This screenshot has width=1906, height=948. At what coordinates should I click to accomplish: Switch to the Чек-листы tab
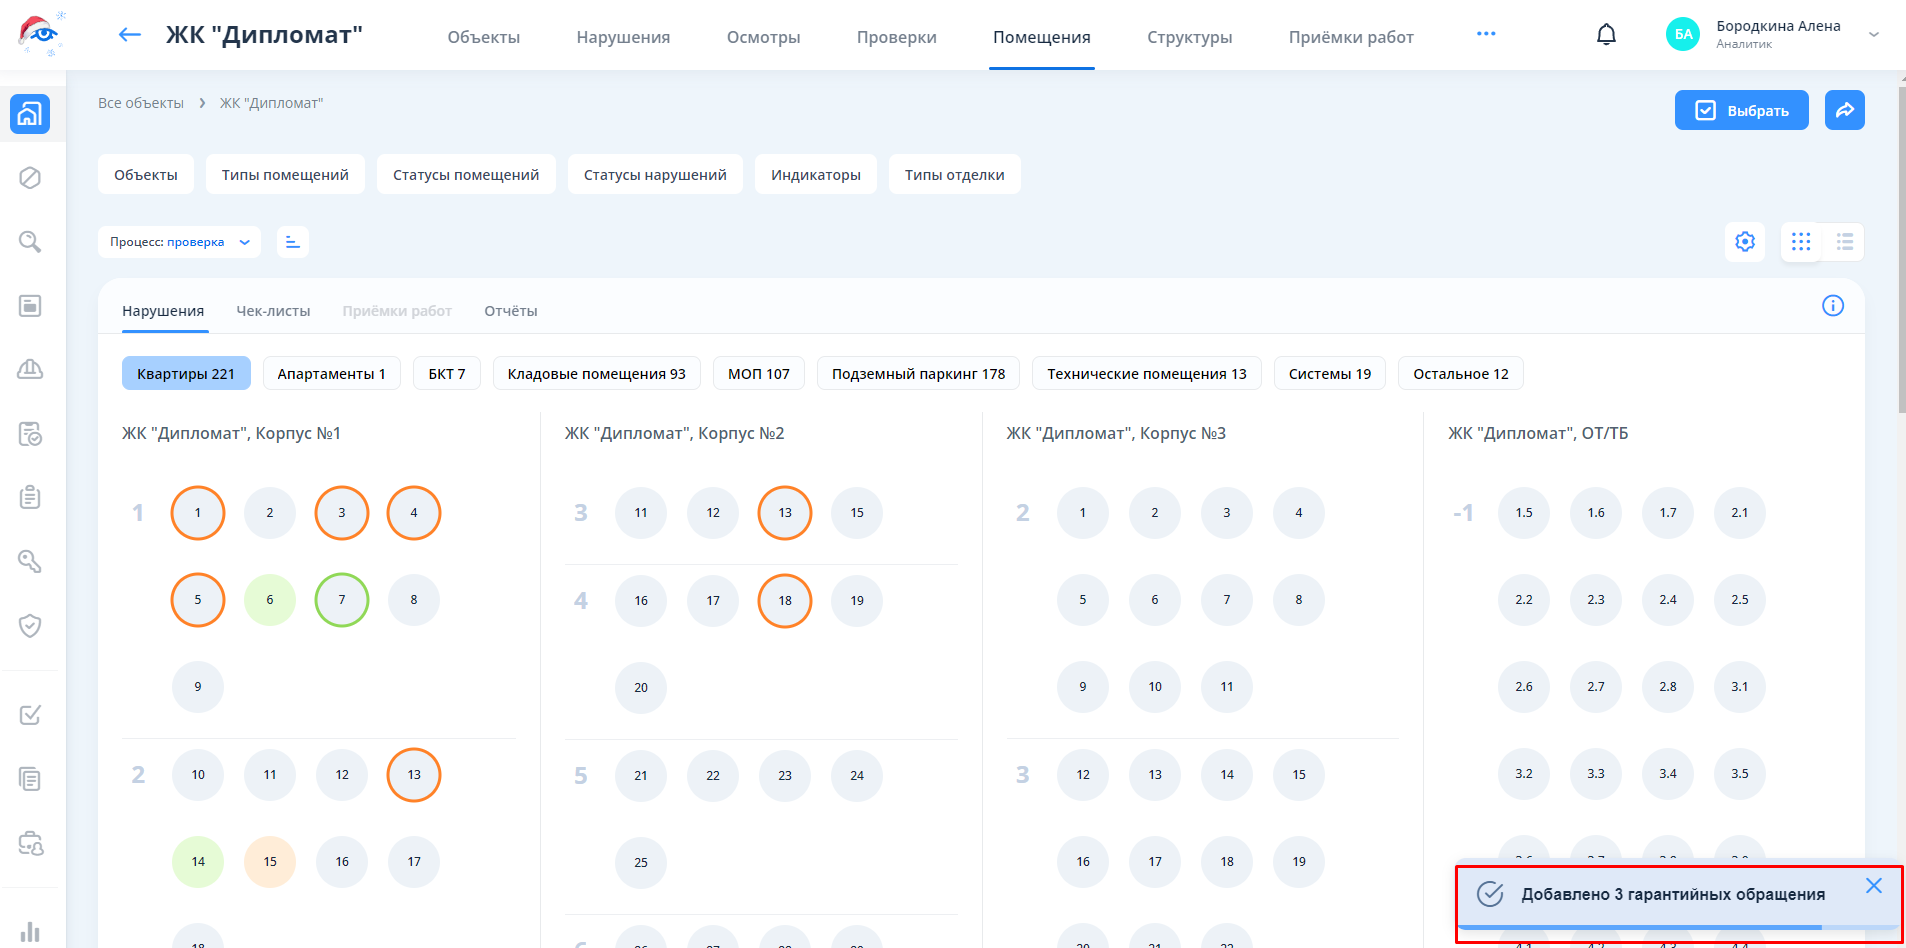[273, 311]
